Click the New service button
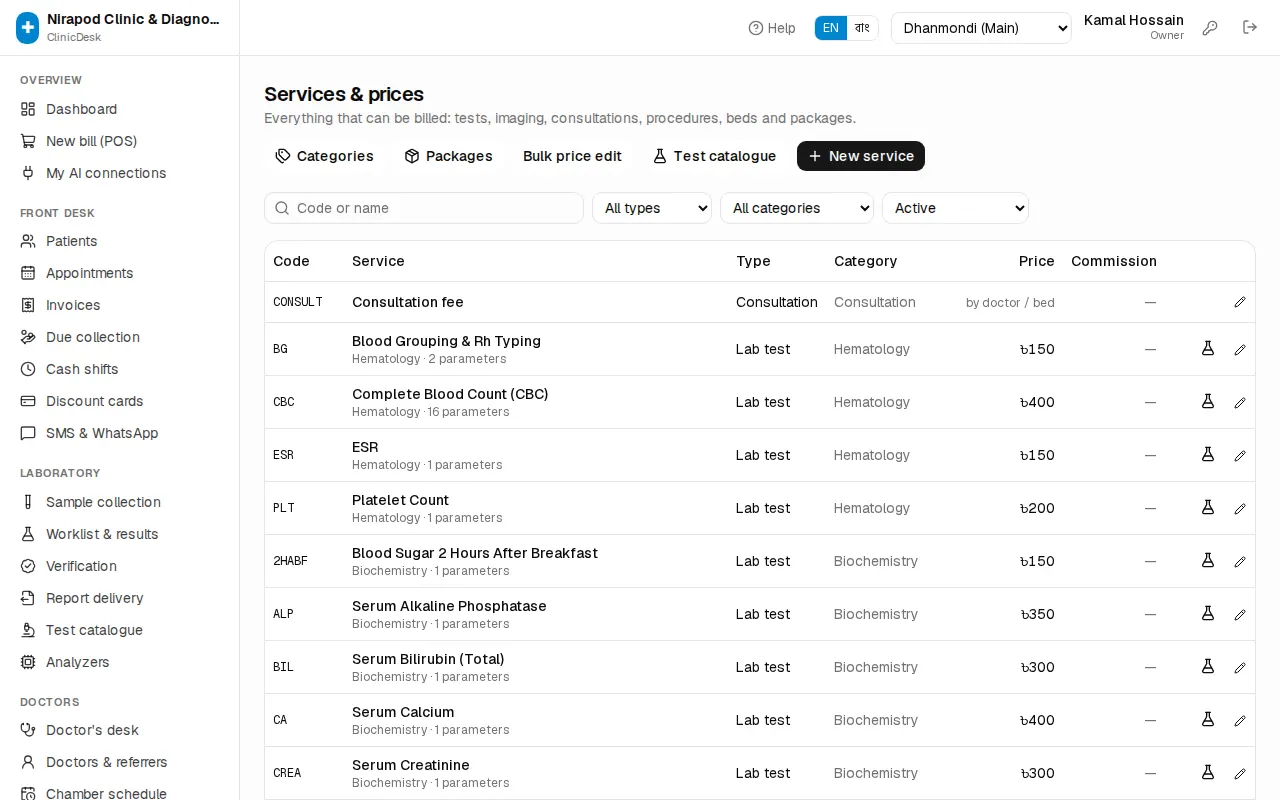Viewport: 1280px width, 800px height. coord(861,156)
